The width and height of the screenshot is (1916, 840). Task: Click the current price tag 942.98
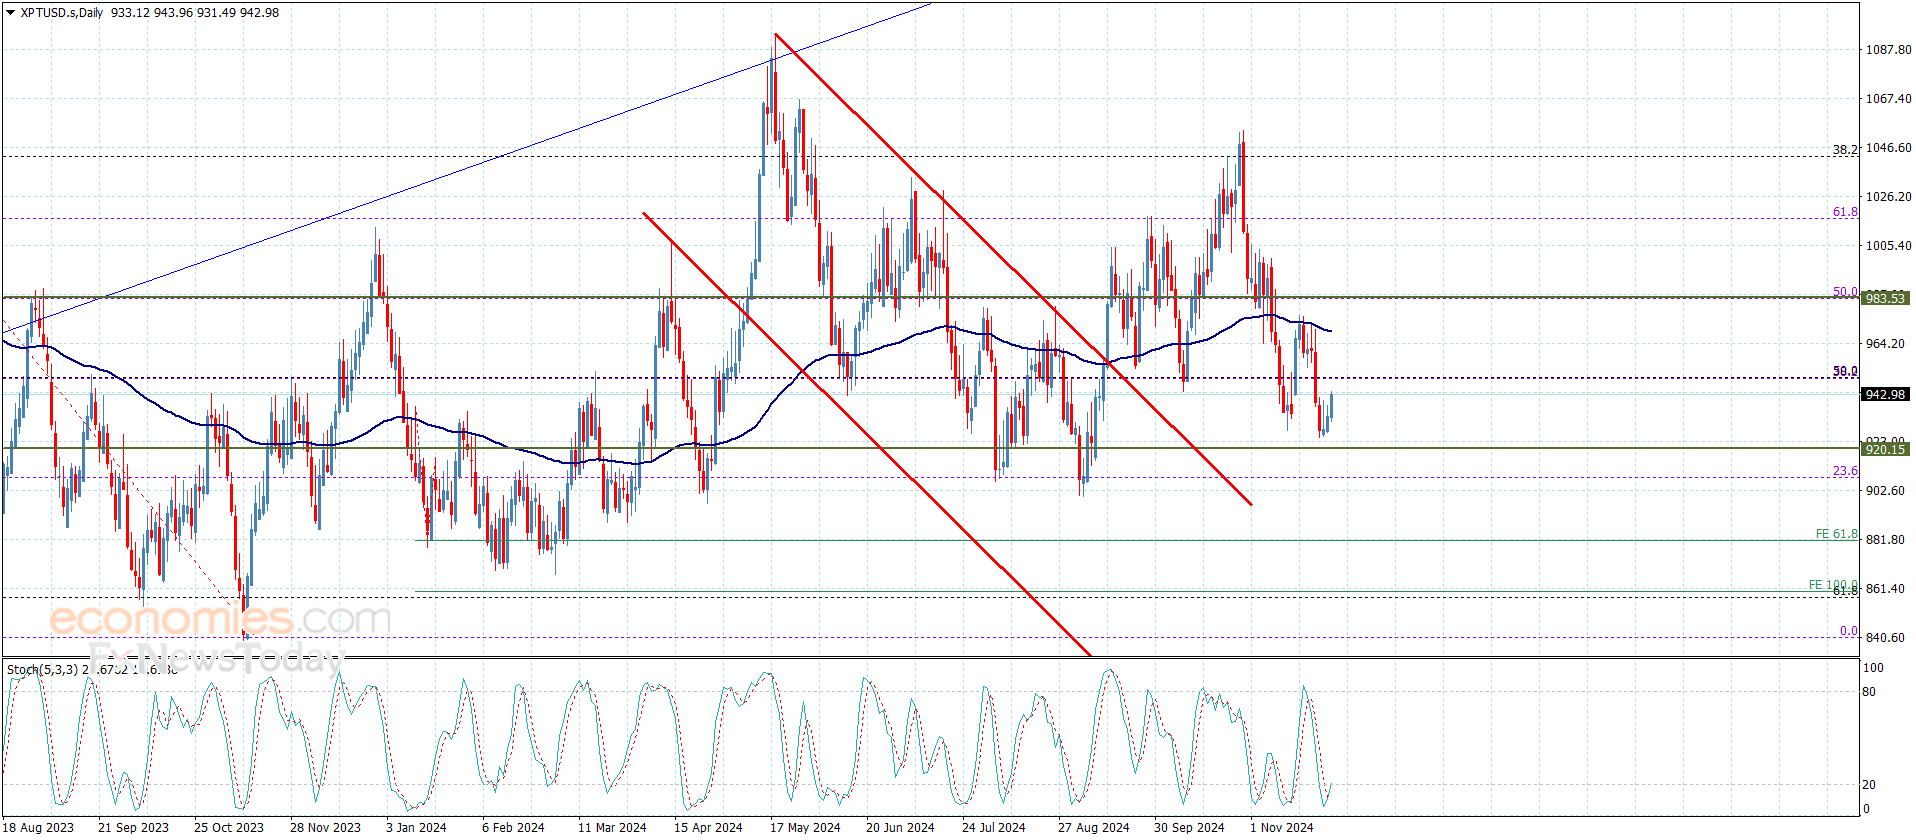(1885, 394)
